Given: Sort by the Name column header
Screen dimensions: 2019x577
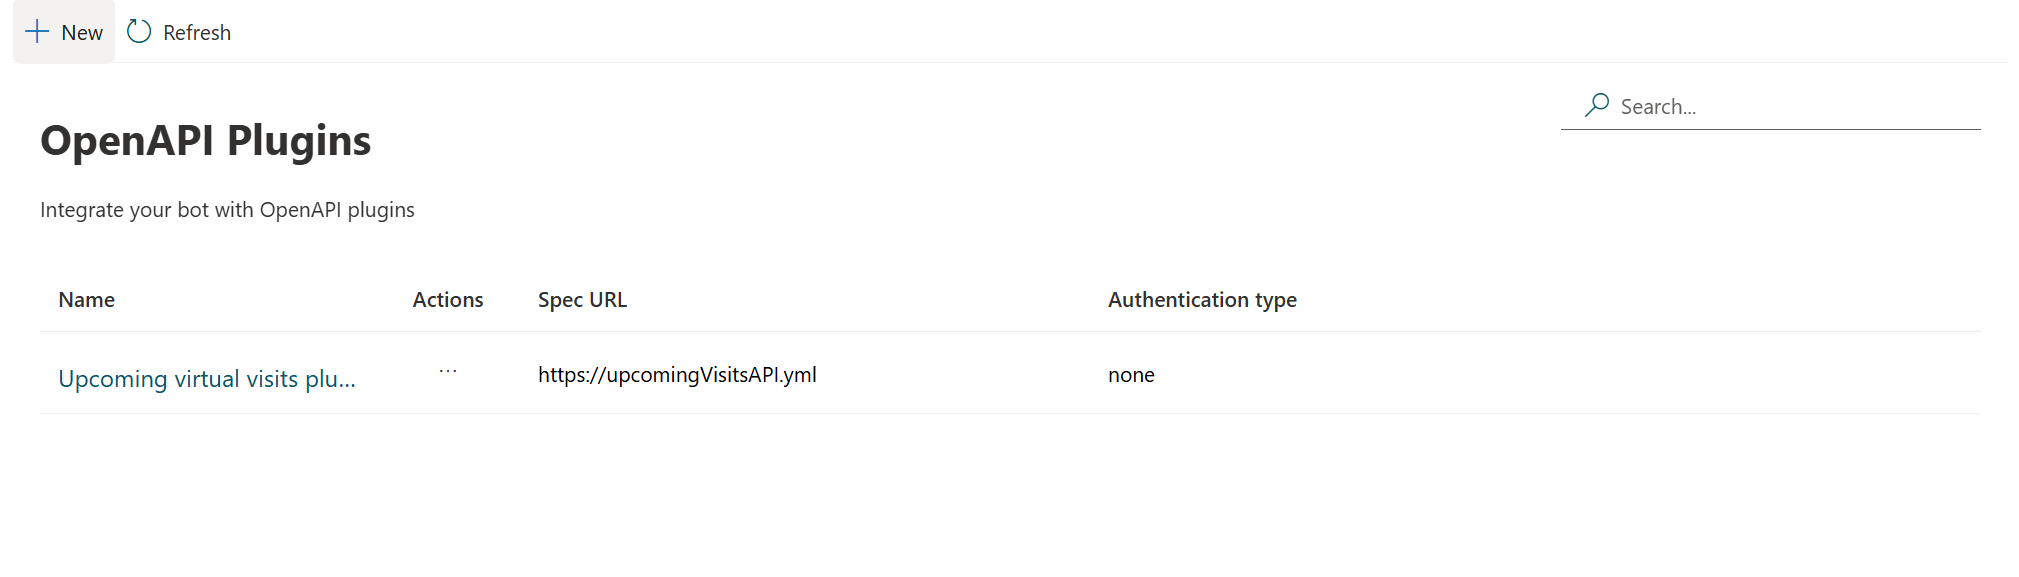Looking at the screenshot, I should pyautogui.click(x=87, y=300).
